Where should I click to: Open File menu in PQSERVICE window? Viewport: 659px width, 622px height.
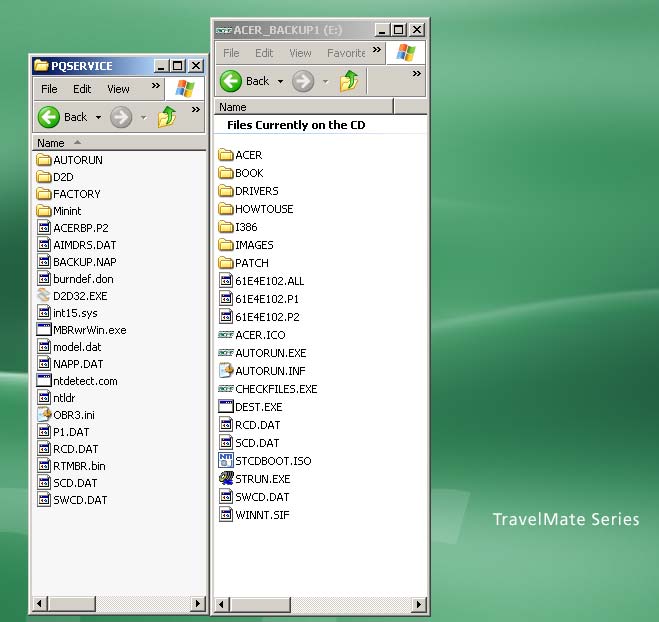pos(49,89)
